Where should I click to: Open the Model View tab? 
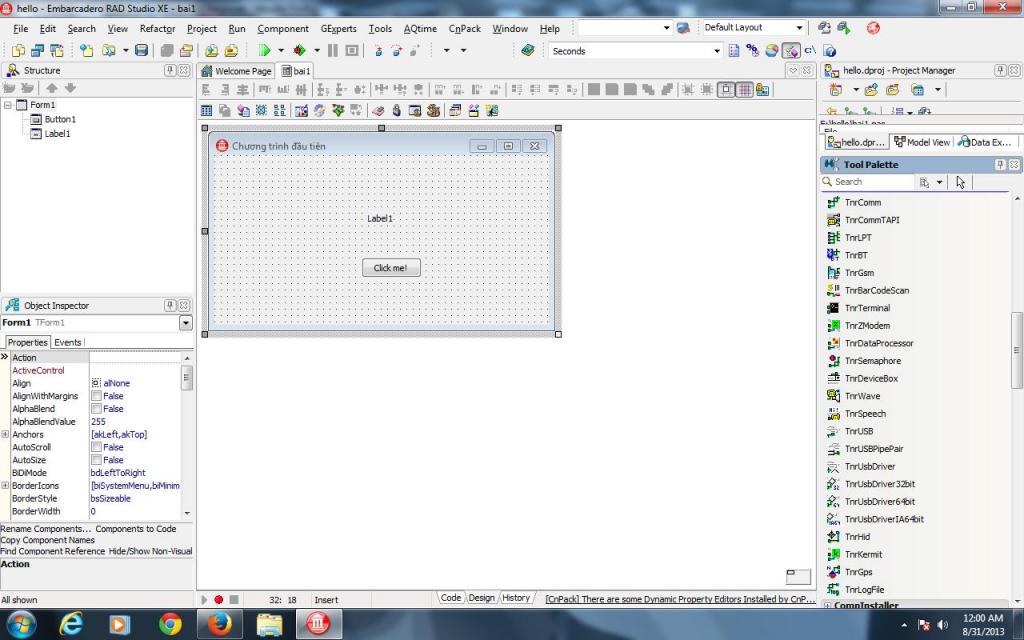921,142
